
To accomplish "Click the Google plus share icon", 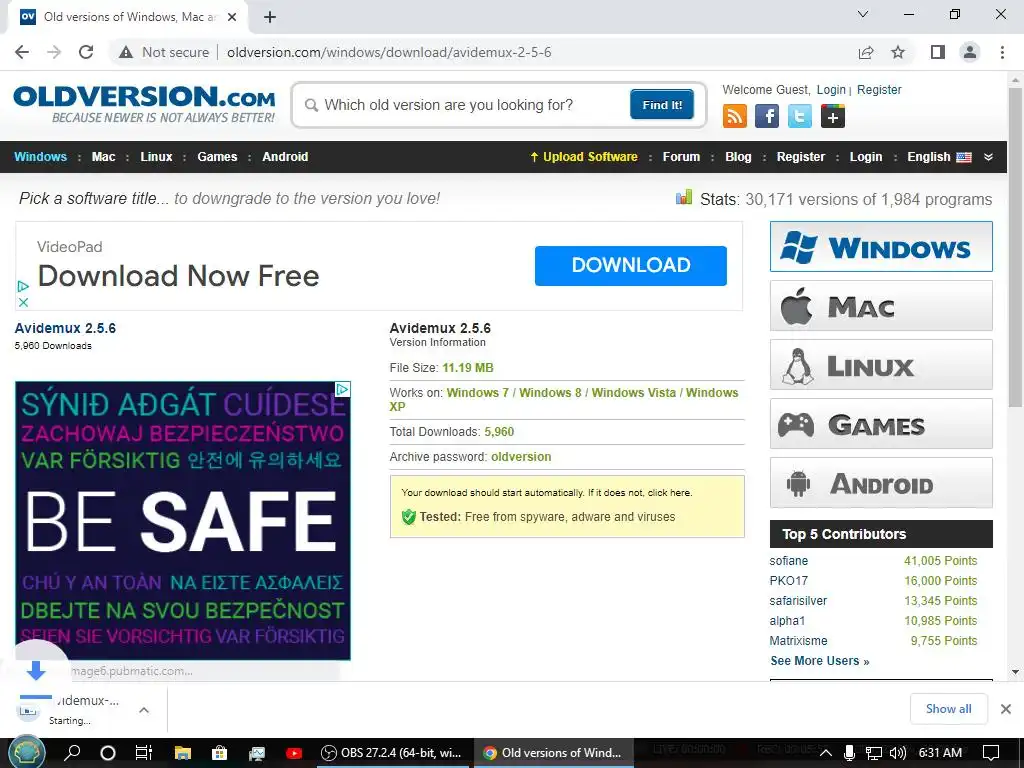I will pos(833,116).
